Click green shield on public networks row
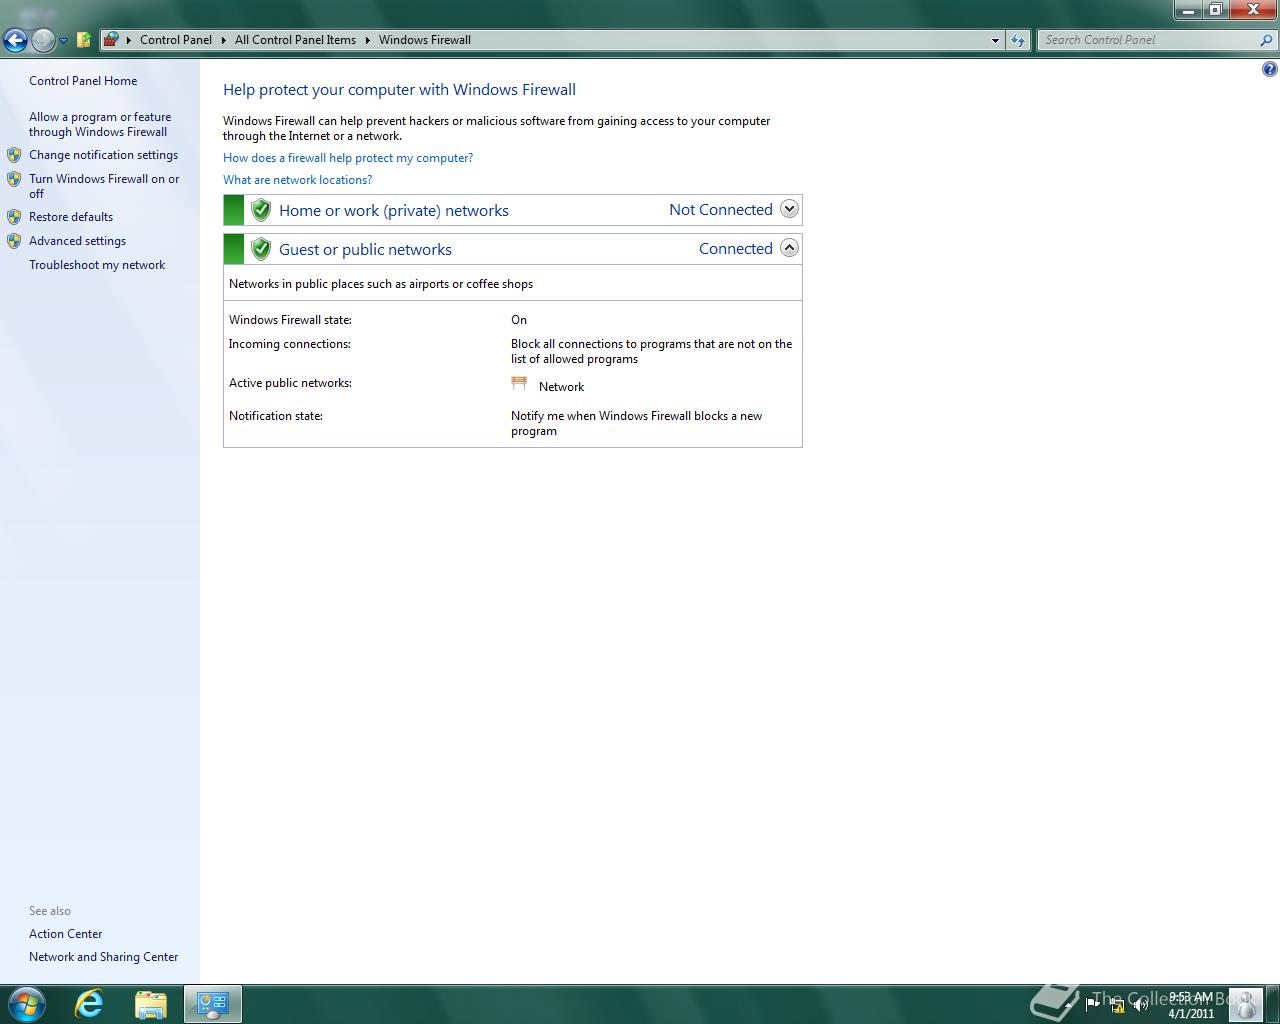The height and width of the screenshot is (1024, 1280). click(x=261, y=249)
